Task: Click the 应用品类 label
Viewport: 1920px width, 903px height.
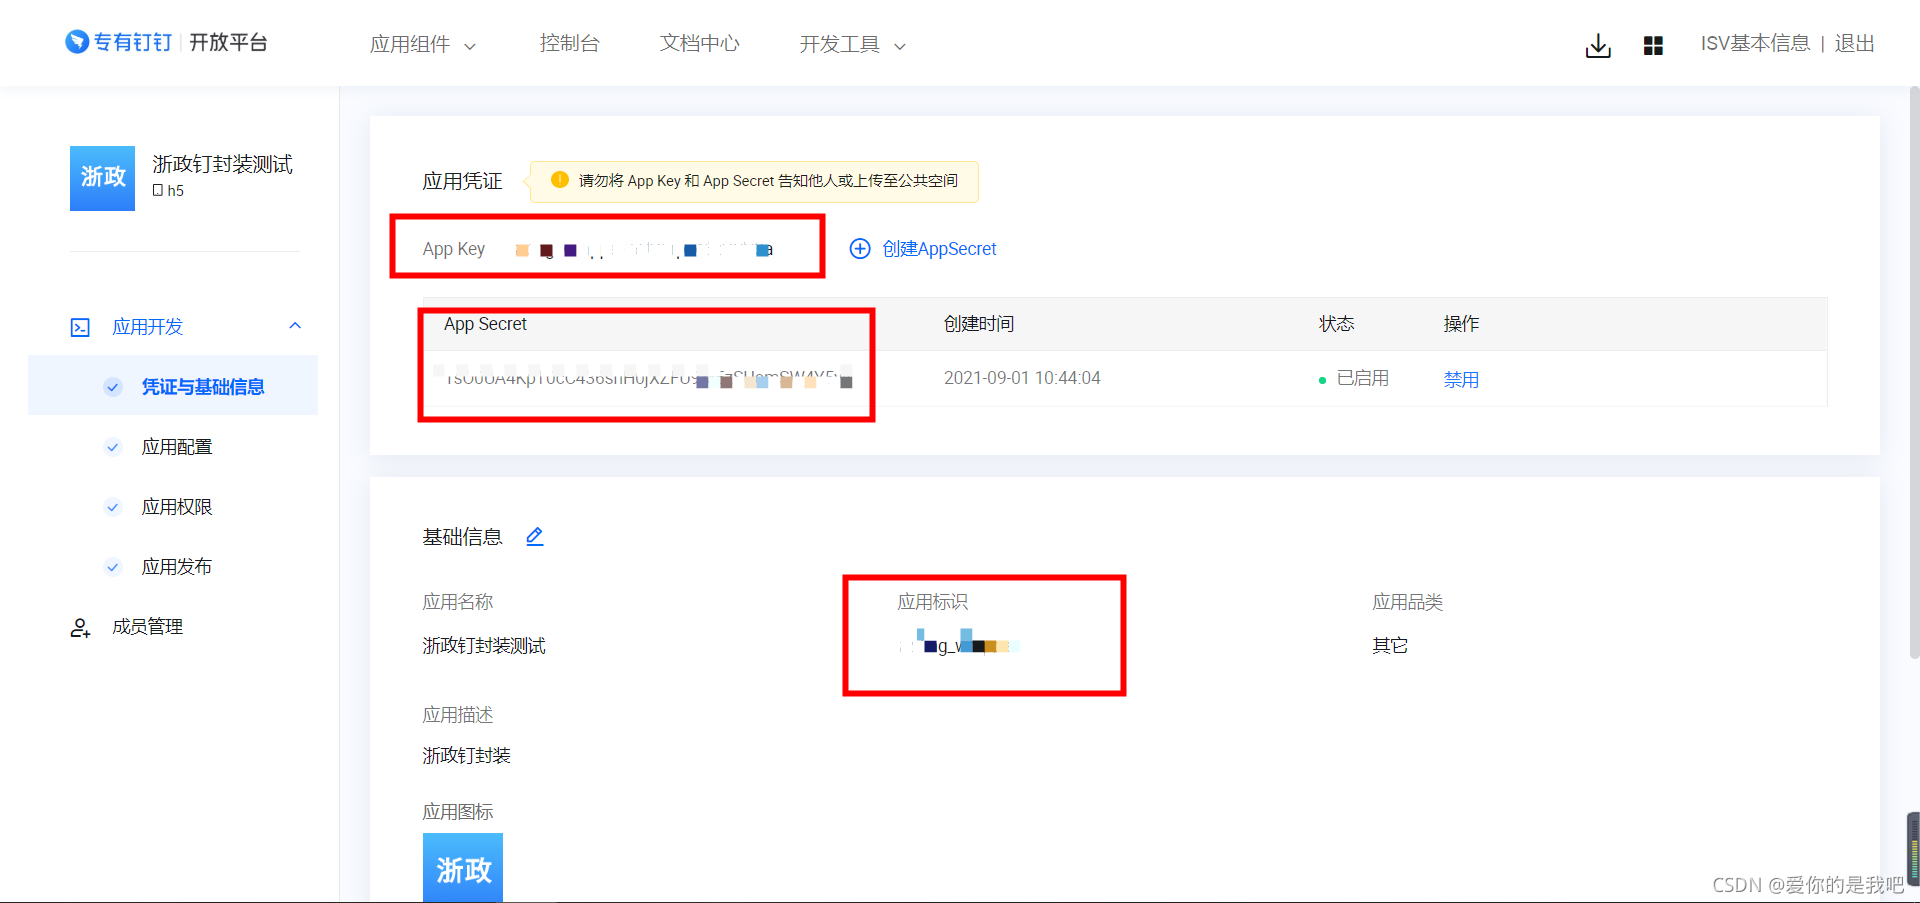Action: (x=1407, y=602)
